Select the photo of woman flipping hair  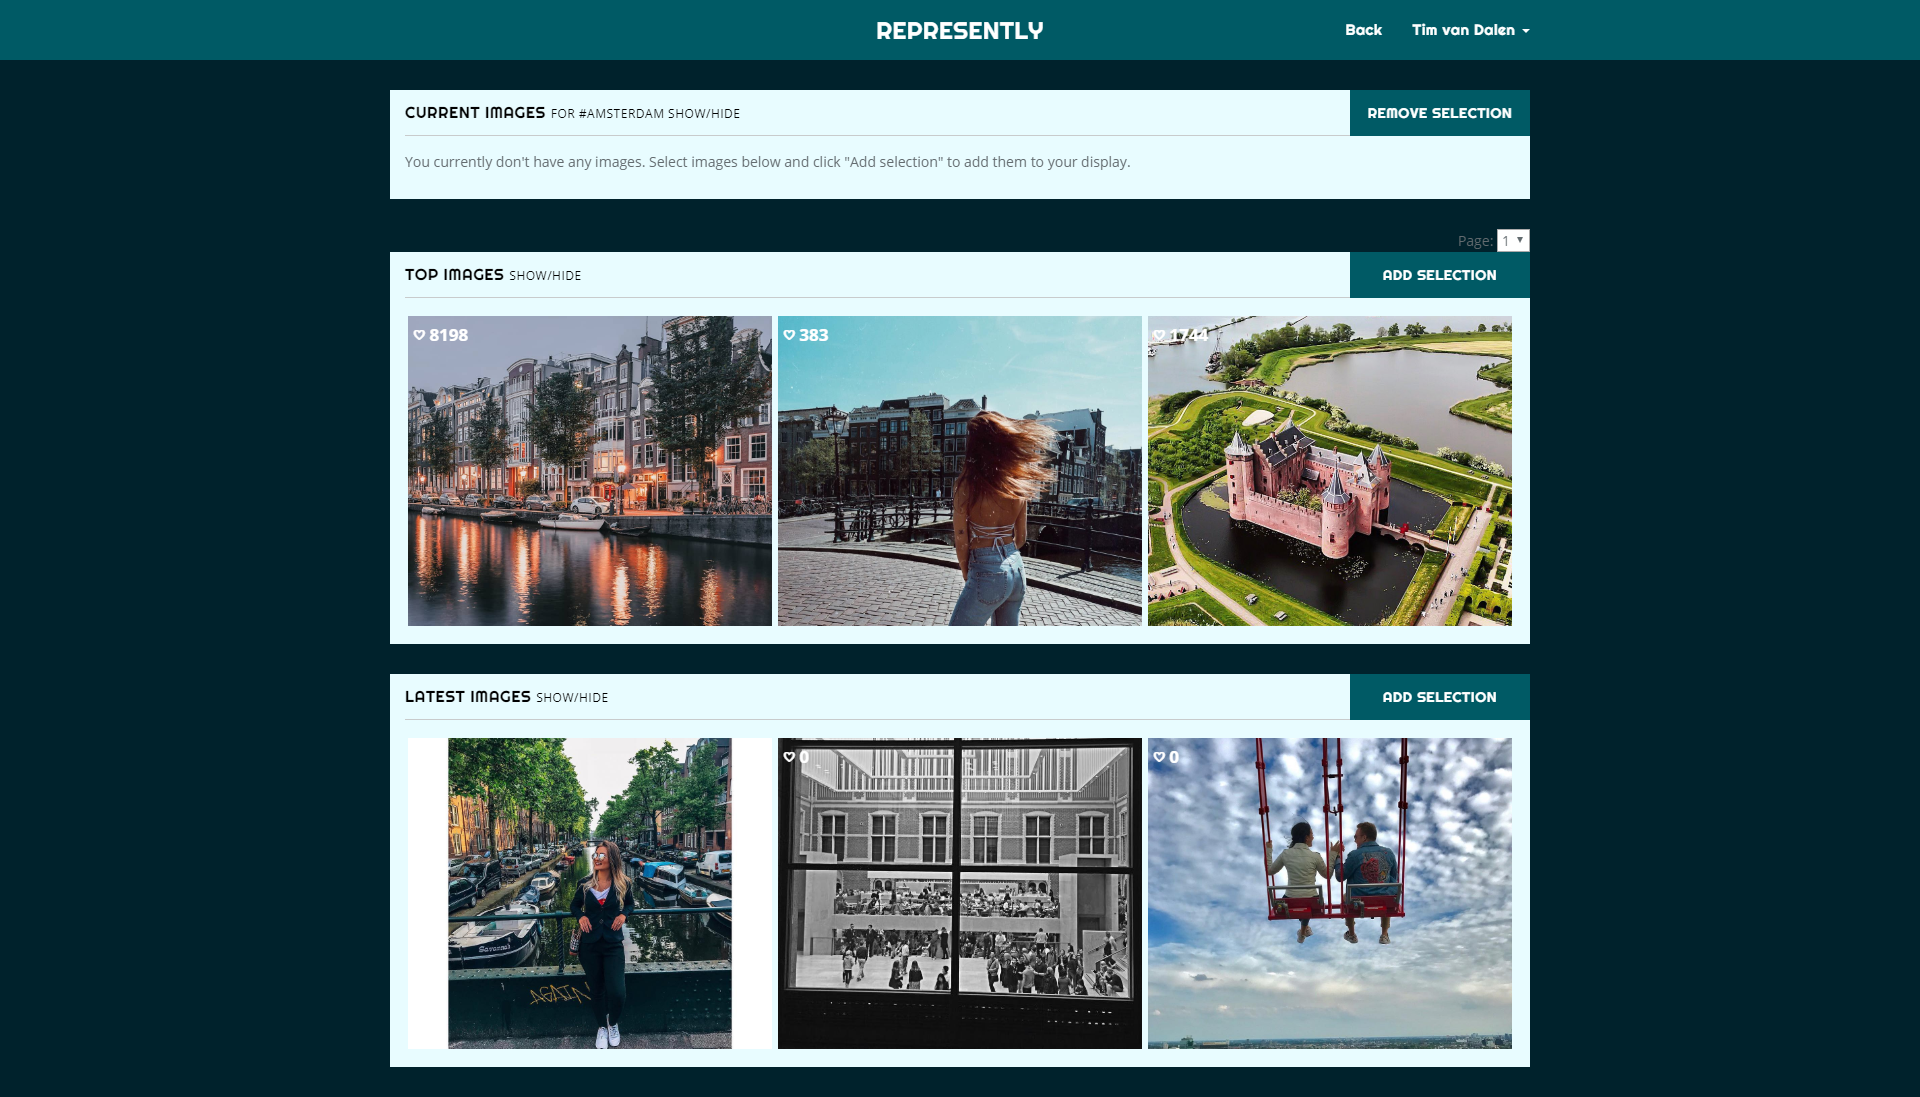959,471
